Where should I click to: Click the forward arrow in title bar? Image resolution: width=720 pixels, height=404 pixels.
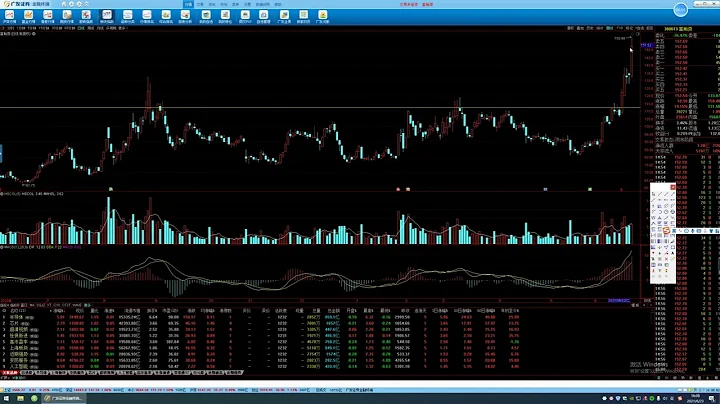(x=79, y=4)
